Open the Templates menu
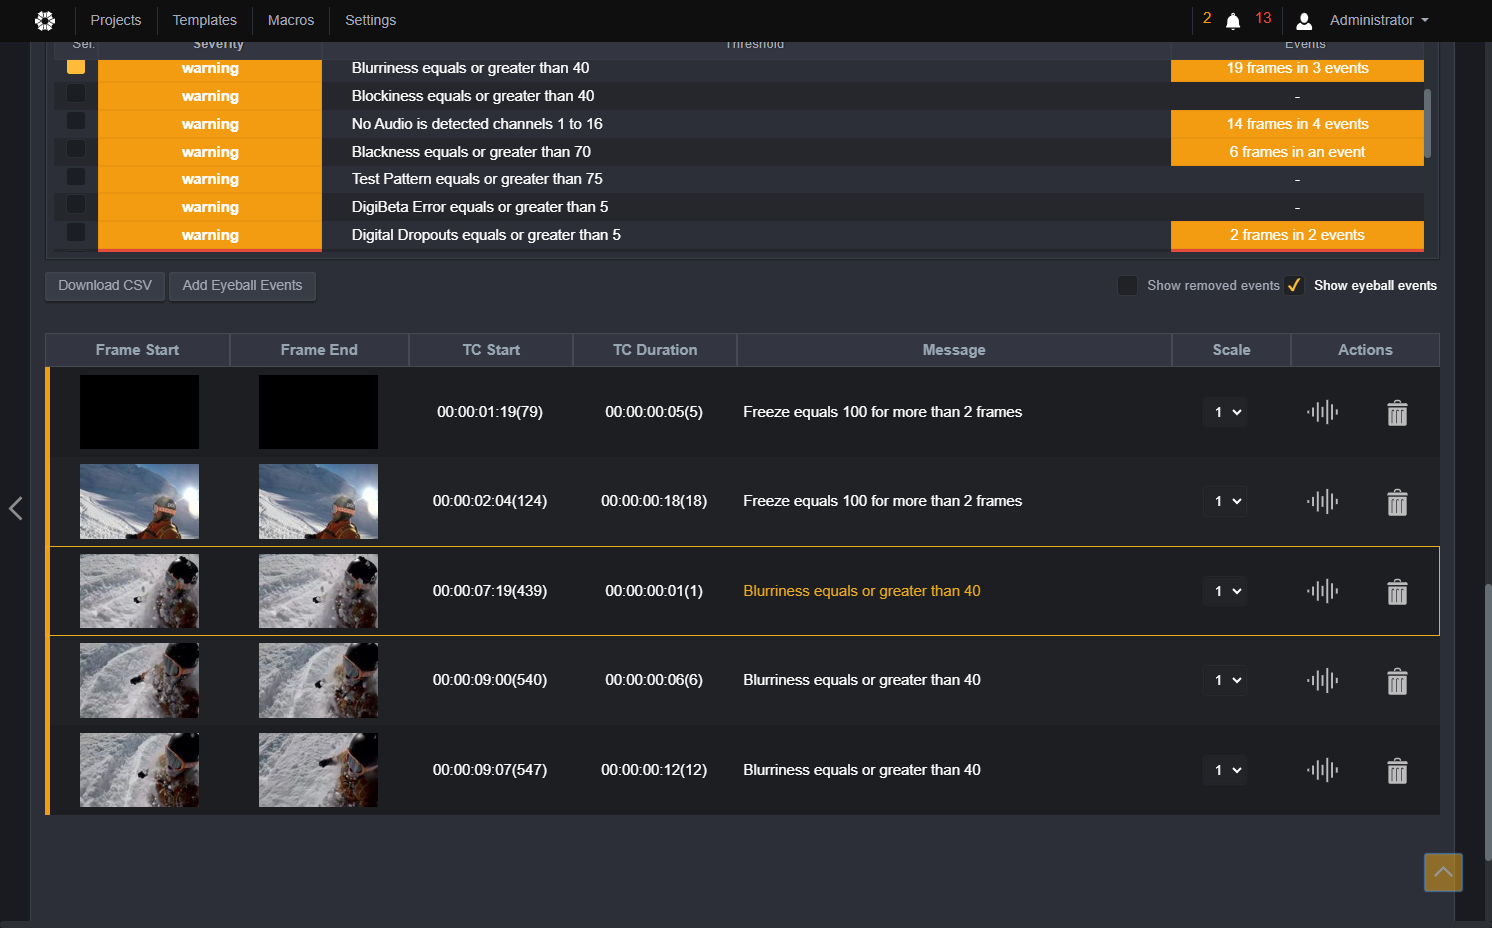Image resolution: width=1492 pixels, height=928 pixels. pyautogui.click(x=205, y=20)
